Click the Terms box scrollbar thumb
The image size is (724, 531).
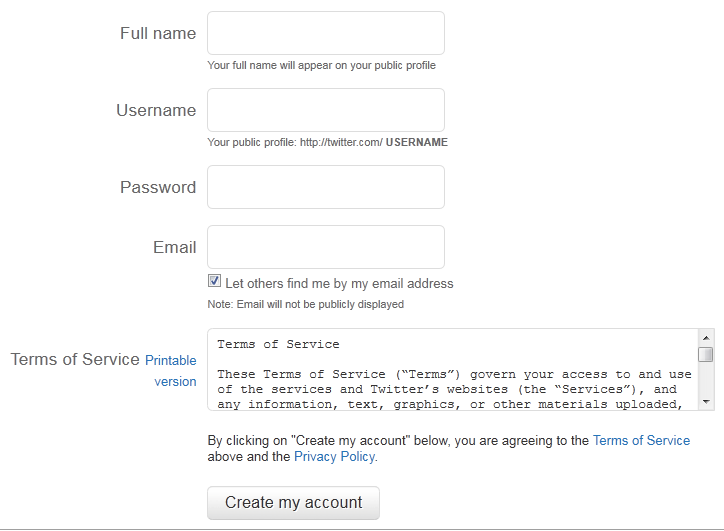click(706, 354)
